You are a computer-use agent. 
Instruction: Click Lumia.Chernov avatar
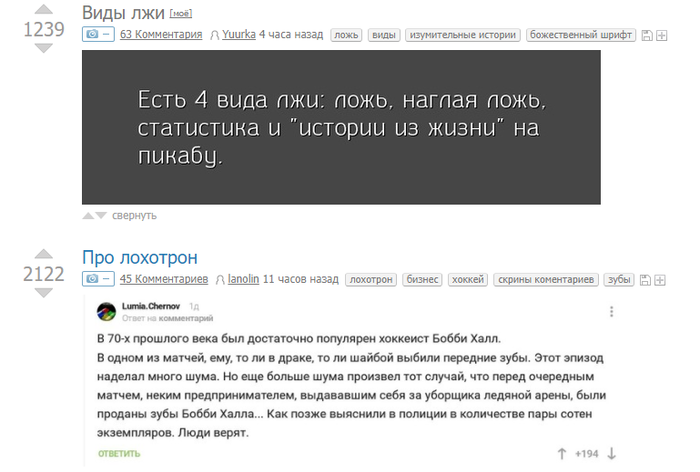pos(106,312)
